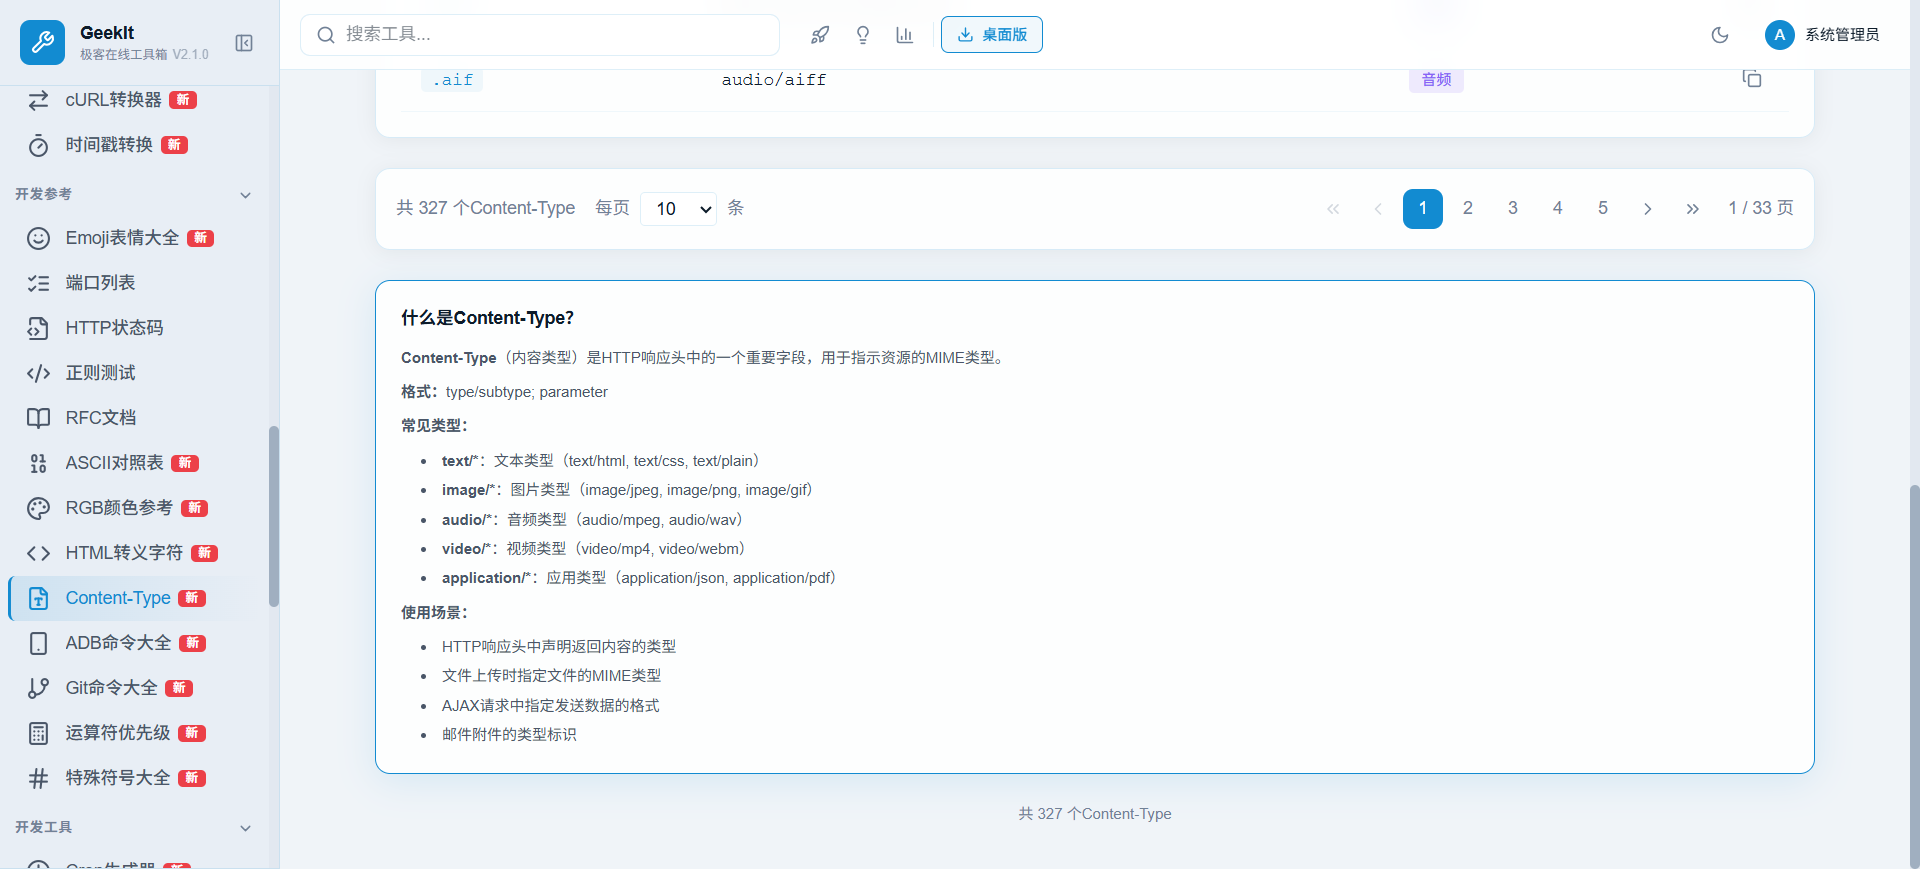Click the 音频 category tag
The width and height of the screenshot is (1920, 869).
[1437, 80]
